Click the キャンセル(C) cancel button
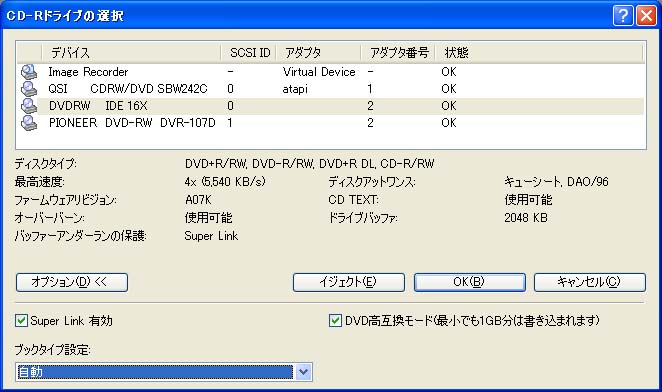Screen dimensions: 662x392 click(x=590, y=282)
